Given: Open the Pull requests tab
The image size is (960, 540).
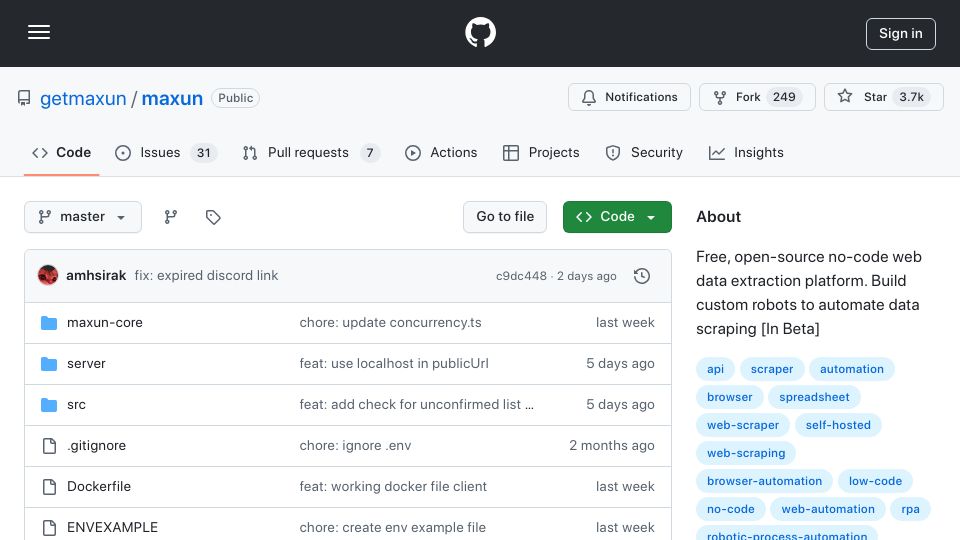Looking at the screenshot, I should point(311,152).
